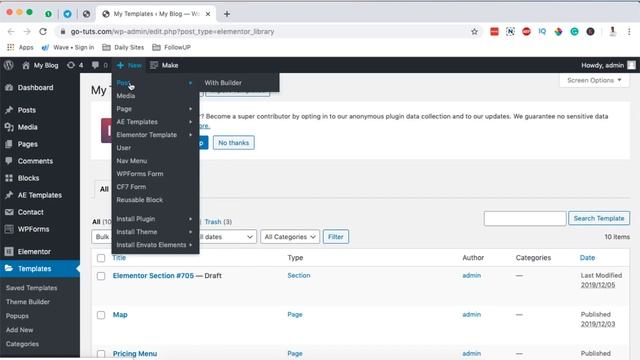Open the Map template link
Image resolution: width=640 pixels, height=360 pixels.
click(x=120, y=315)
